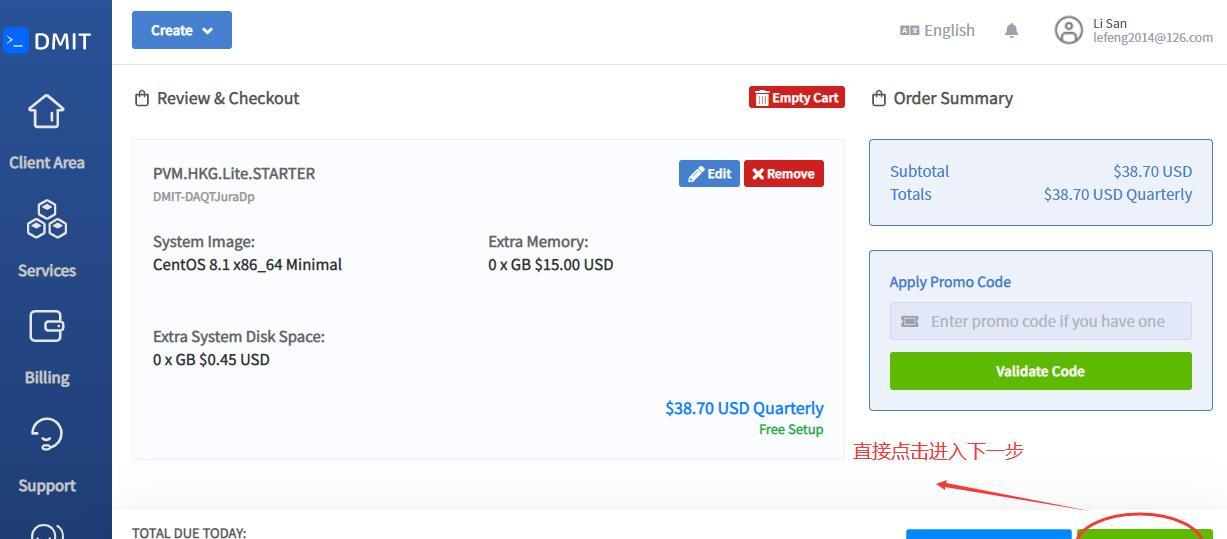Select Billing in the sidebar
1227x539 pixels.
(47, 378)
